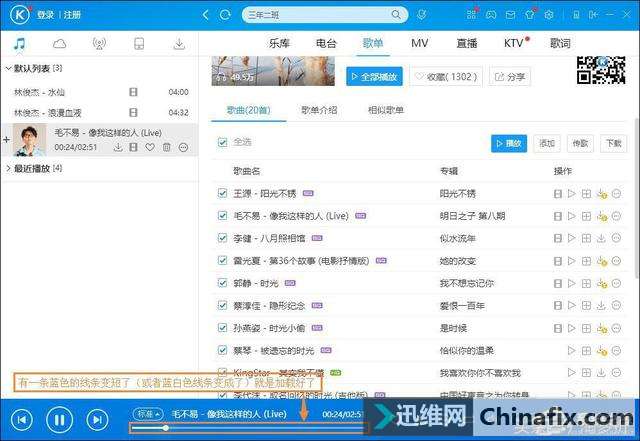This screenshot has height=441, width=640.
Task: Go back with the left arrow
Action: tap(206, 15)
